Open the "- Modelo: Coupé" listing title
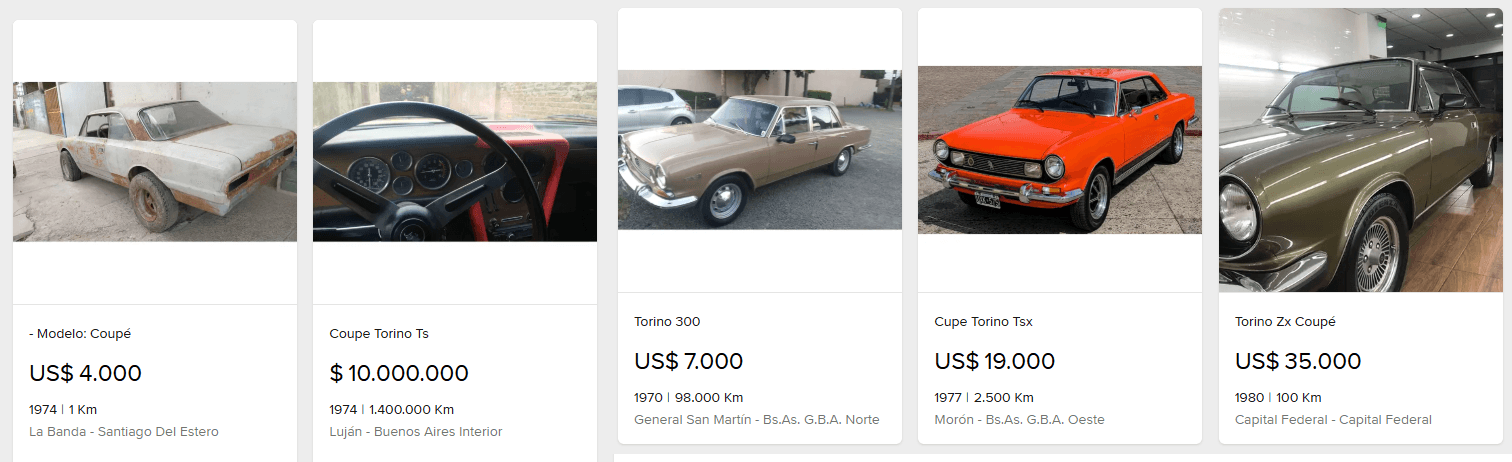The width and height of the screenshot is (1512, 462). pos(80,333)
